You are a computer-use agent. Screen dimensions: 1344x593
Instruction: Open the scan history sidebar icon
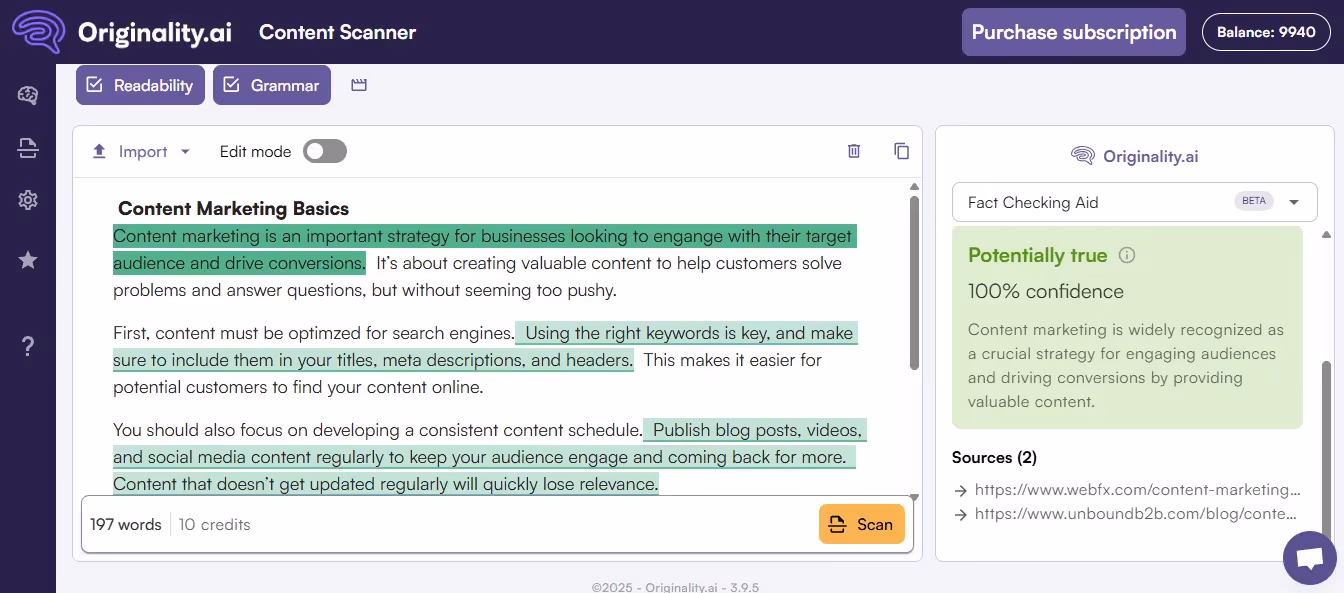tap(28, 149)
